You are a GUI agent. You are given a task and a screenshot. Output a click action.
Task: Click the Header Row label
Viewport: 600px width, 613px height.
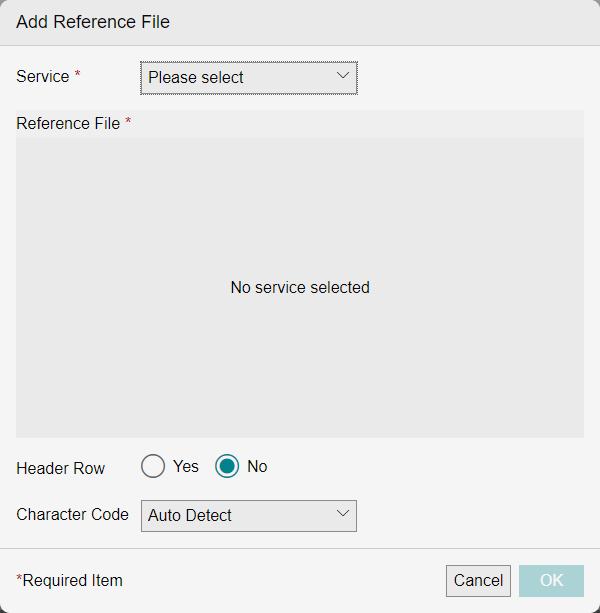60,467
